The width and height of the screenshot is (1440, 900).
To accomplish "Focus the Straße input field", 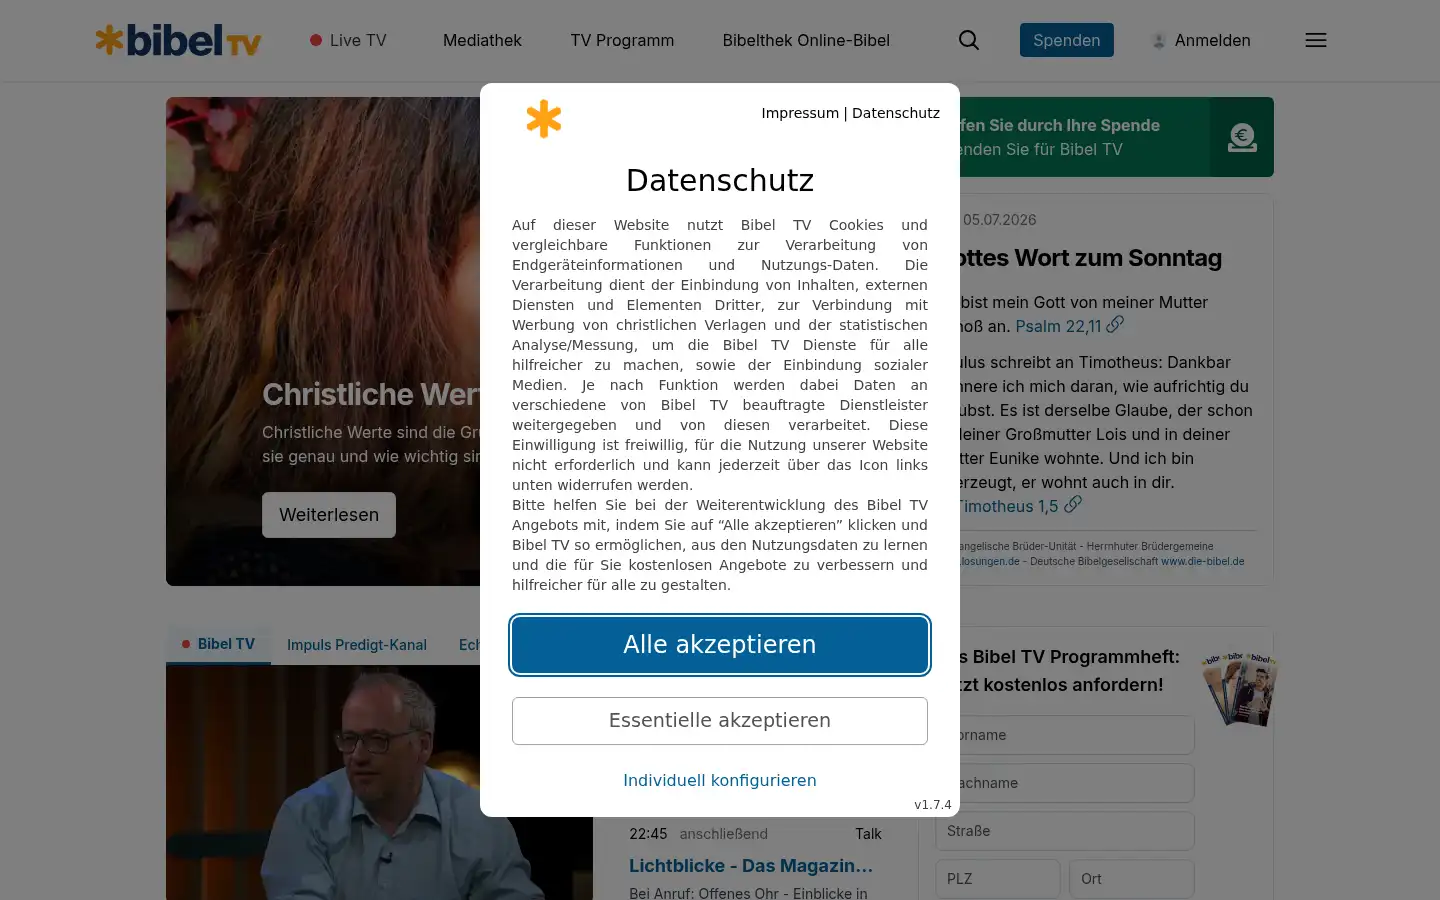I will pyautogui.click(x=1065, y=831).
